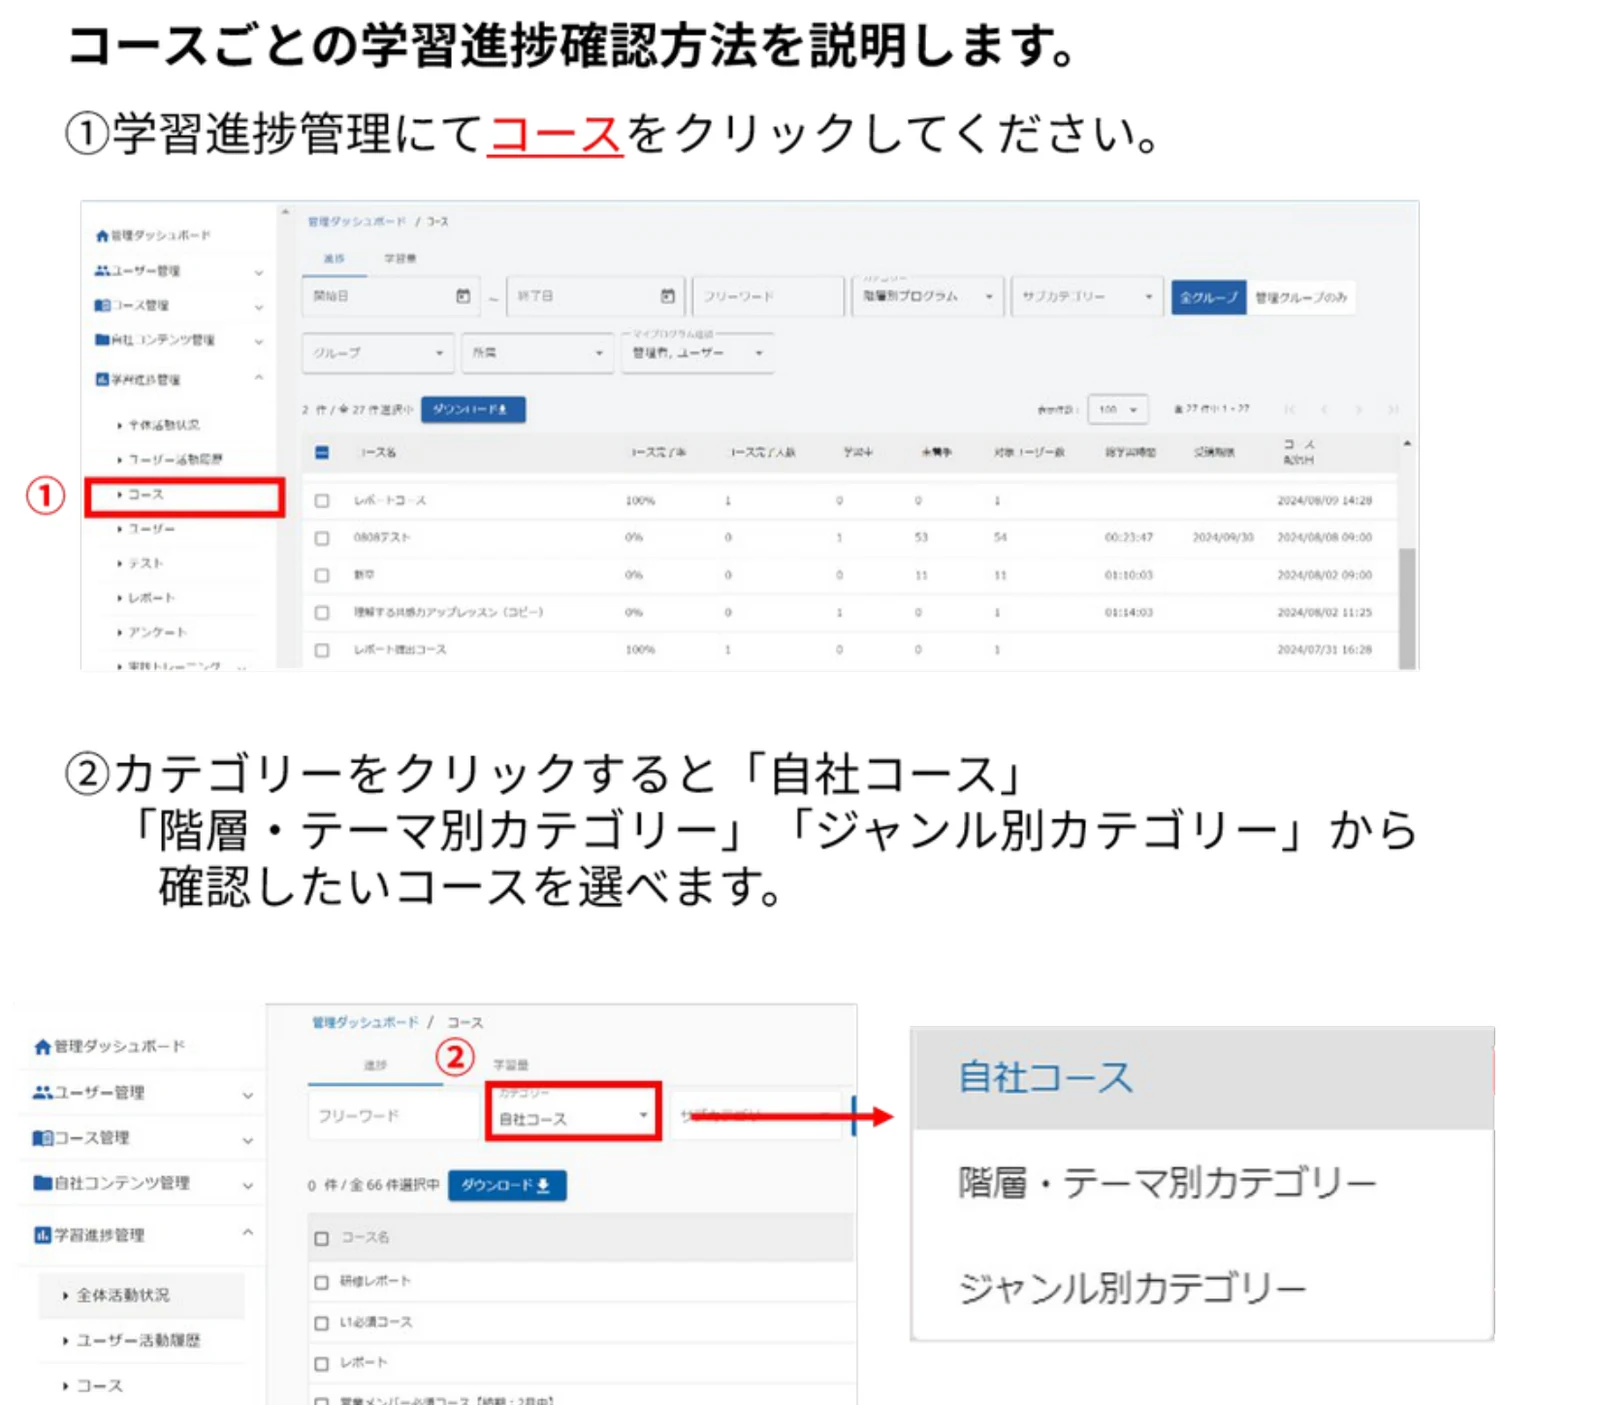Image resolution: width=1600 pixels, height=1405 pixels.
Task: Check the レポート提出コース row checkbox
Action: coord(322,650)
